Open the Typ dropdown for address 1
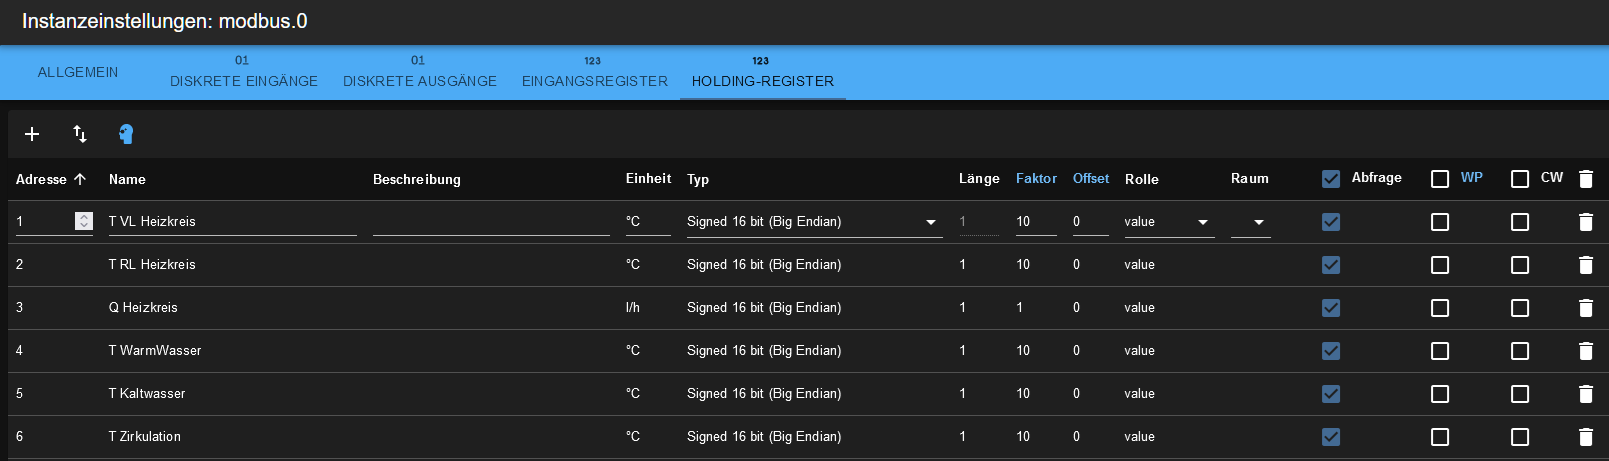Screen dimensions: 1609x461 point(814,222)
